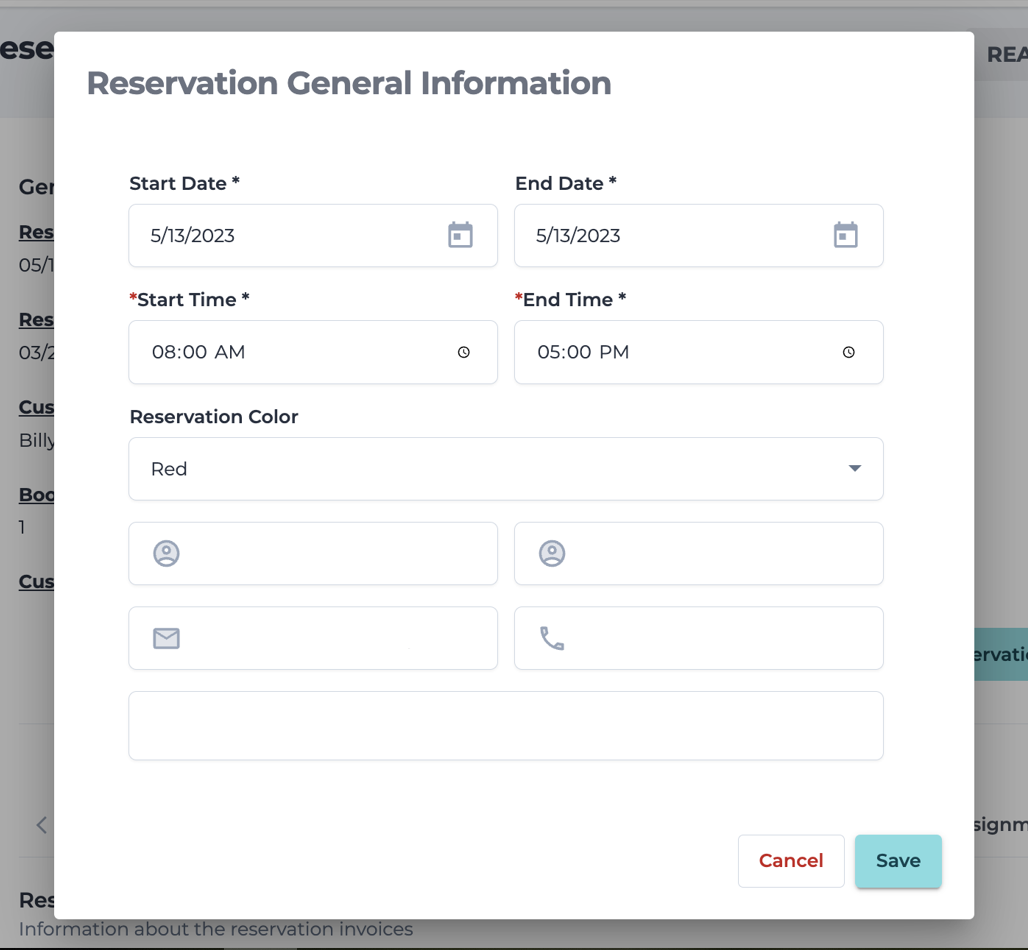Select the 05:00 PM End Time value
Image resolution: width=1028 pixels, height=950 pixels.
583,352
